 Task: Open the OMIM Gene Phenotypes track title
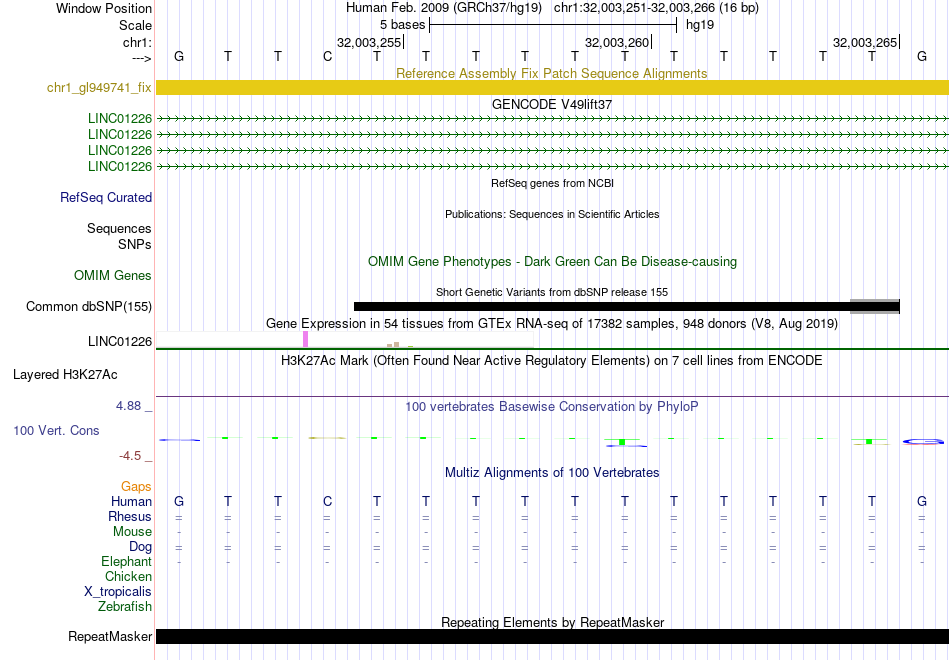[x=553, y=262]
